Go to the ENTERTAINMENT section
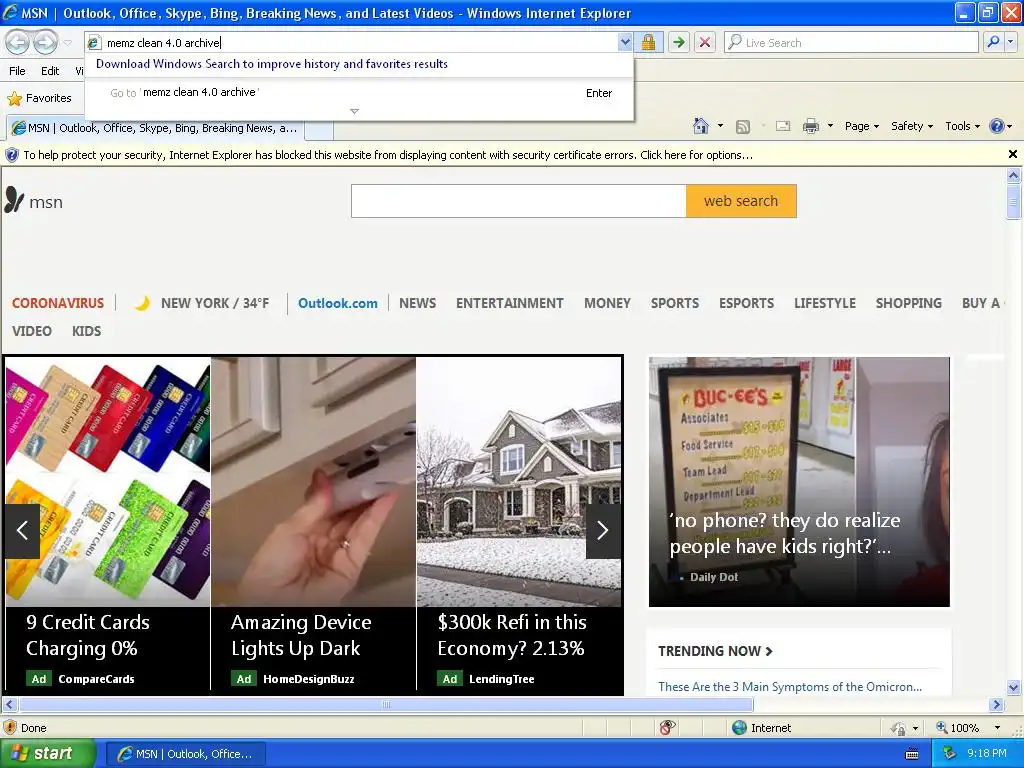The width and height of the screenshot is (1024, 768). (509, 303)
